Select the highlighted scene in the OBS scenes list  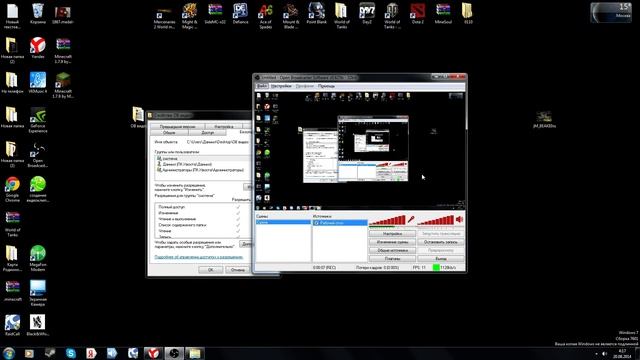283,222
